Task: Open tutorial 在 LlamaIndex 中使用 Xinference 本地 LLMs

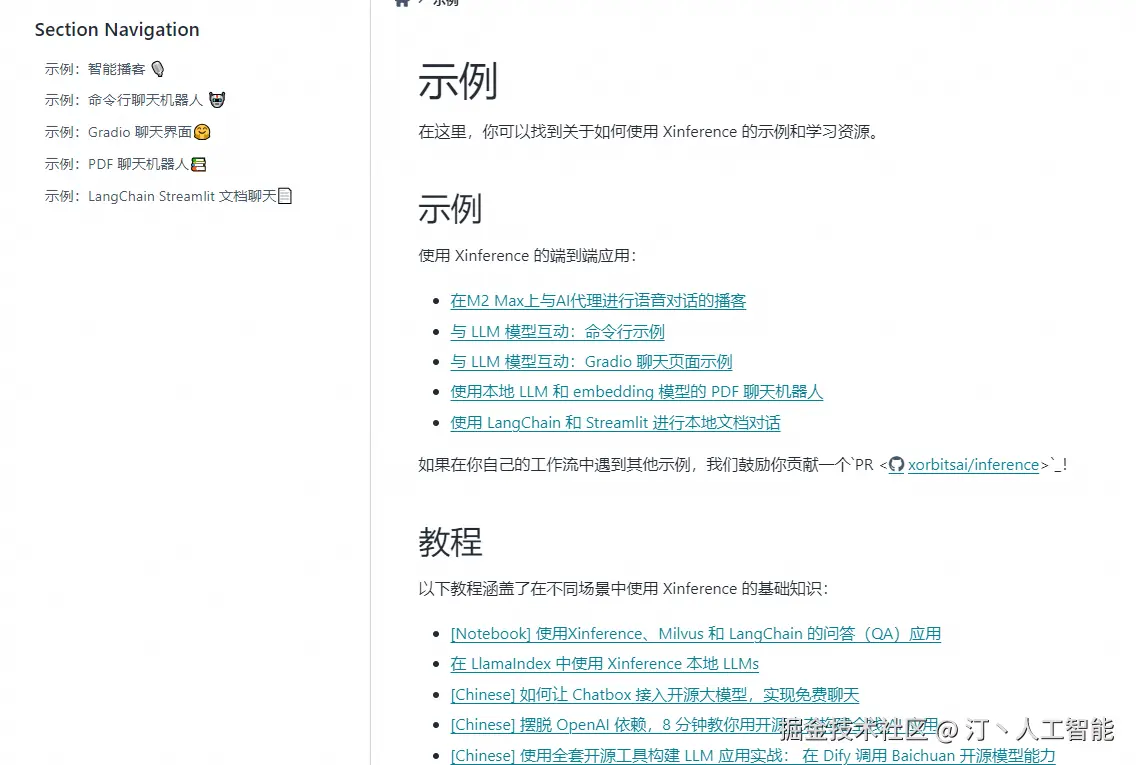Action: coord(604,664)
